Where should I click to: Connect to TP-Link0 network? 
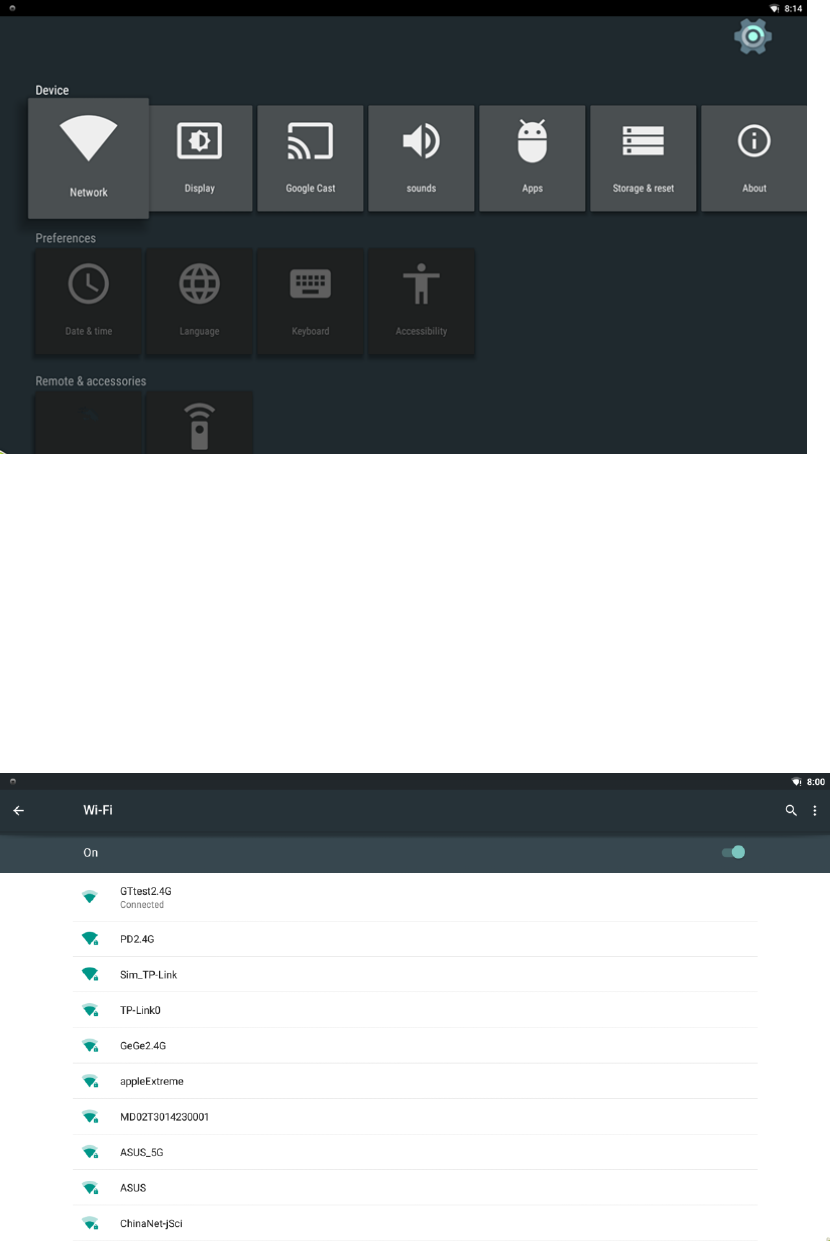click(415, 1010)
